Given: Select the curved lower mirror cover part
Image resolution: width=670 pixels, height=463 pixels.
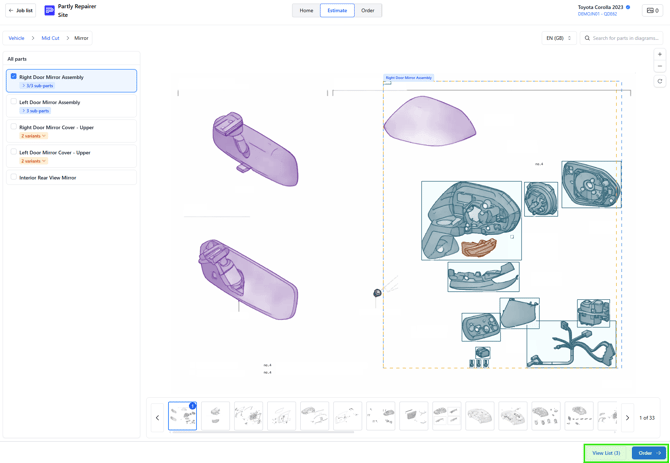Looking at the screenshot, I should [483, 277].
